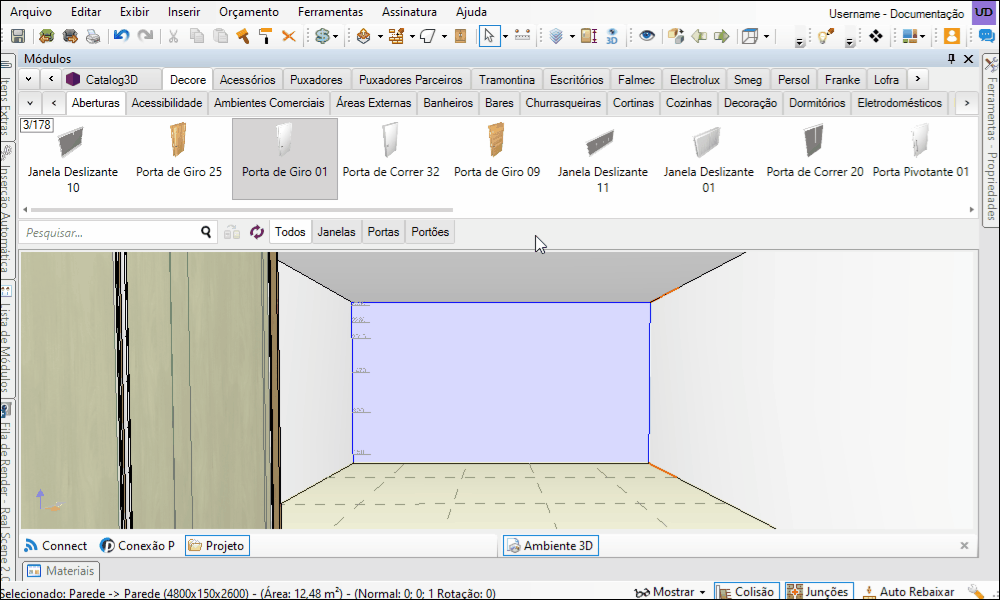Click the magnifier search icon

pos(205,232)
